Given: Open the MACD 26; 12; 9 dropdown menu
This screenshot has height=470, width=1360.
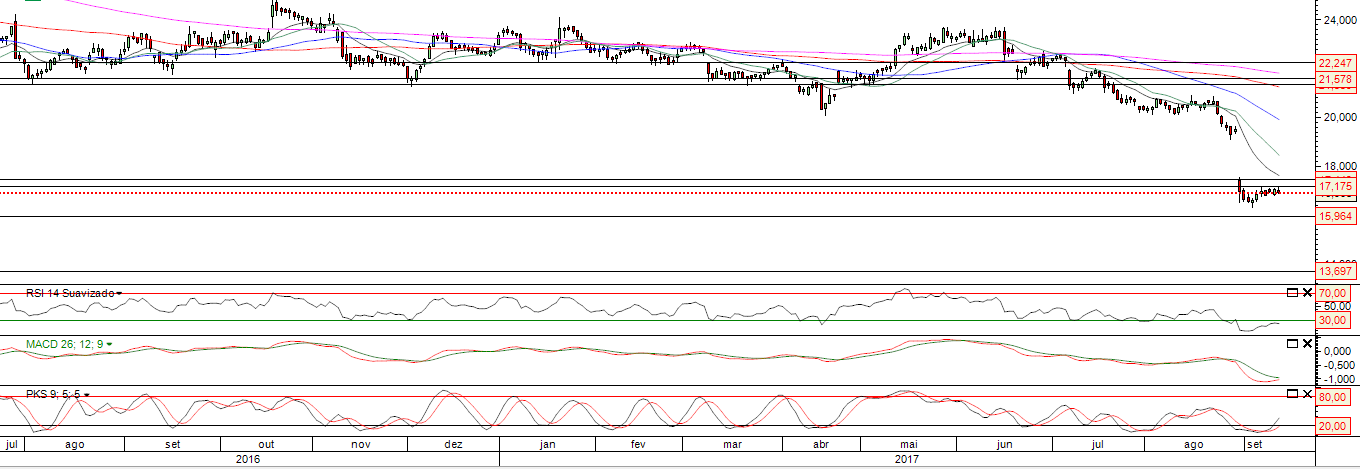Looking at the screenshot, I should (x=110, y=345).
